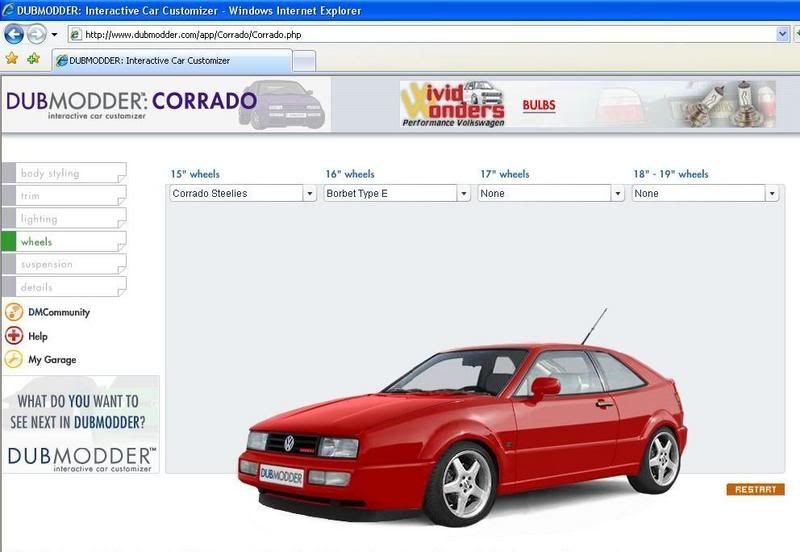Expand the address bar history dropdown
Image resolution: width=800 pixels, height=552 pixels.
tap(782, 34)
